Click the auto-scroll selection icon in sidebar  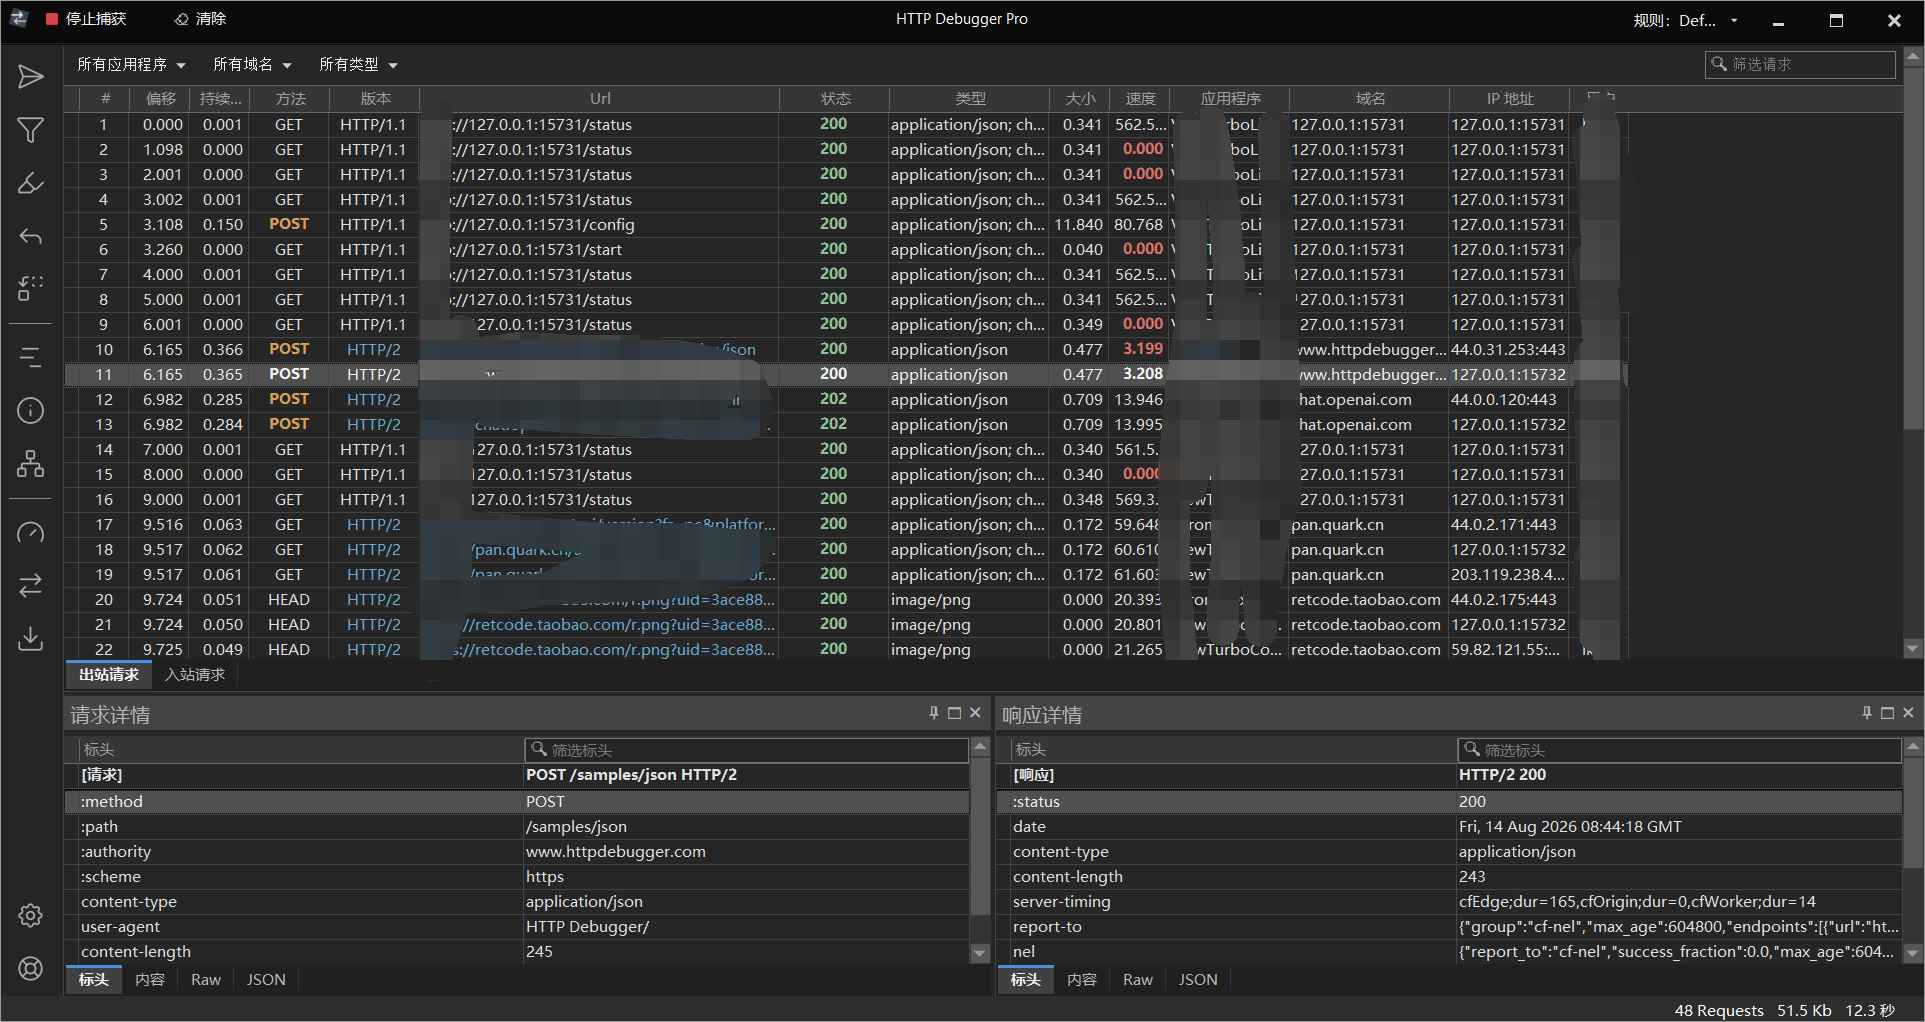[x=31, y=288]
